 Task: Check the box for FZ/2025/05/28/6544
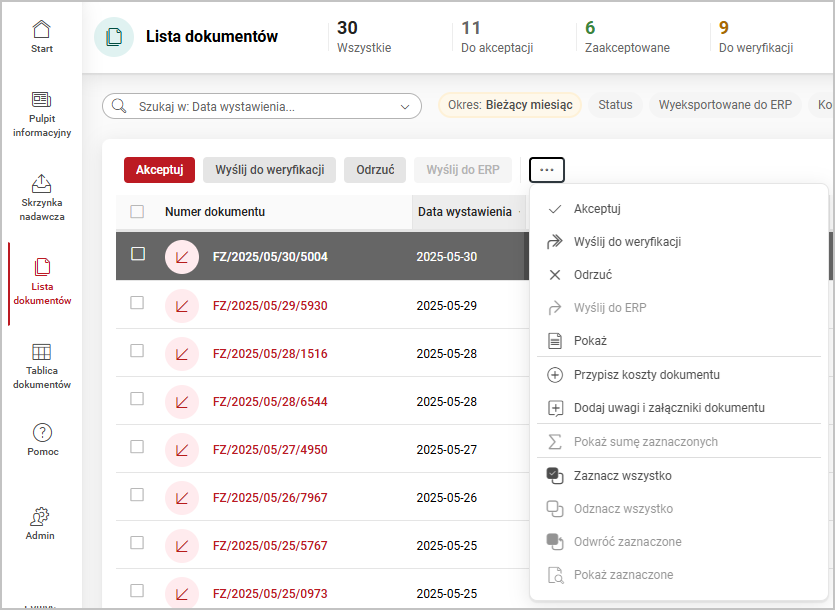[137, 398]
